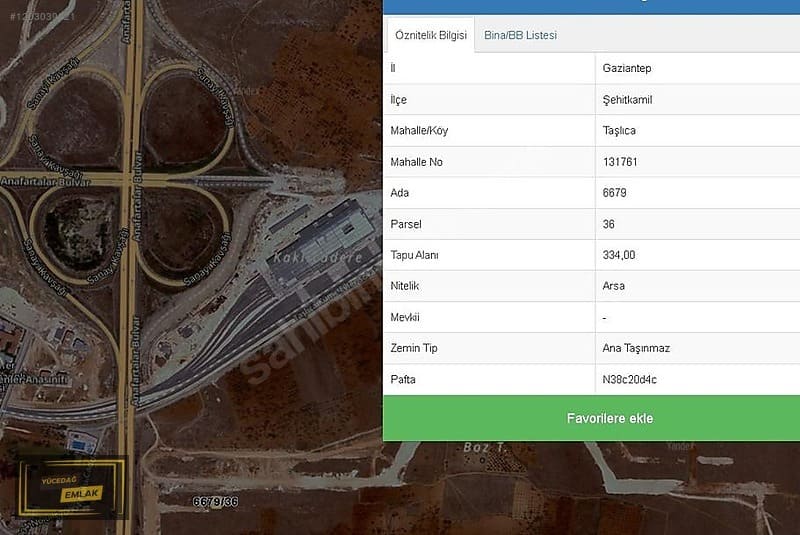Open the Bina/BB Listesi tab
Viewport: 800px width, 535px height.
coord(520,35)
